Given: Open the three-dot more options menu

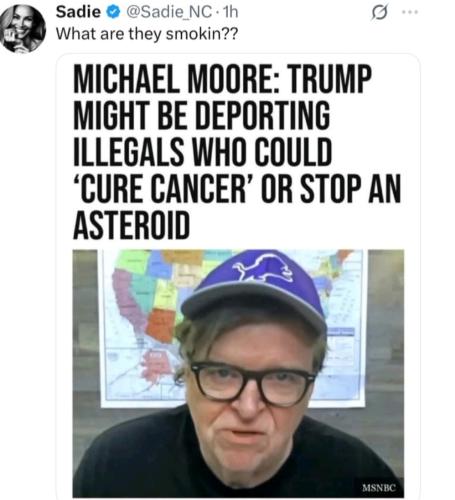Looking at the screenshot, I should [410, 12].
